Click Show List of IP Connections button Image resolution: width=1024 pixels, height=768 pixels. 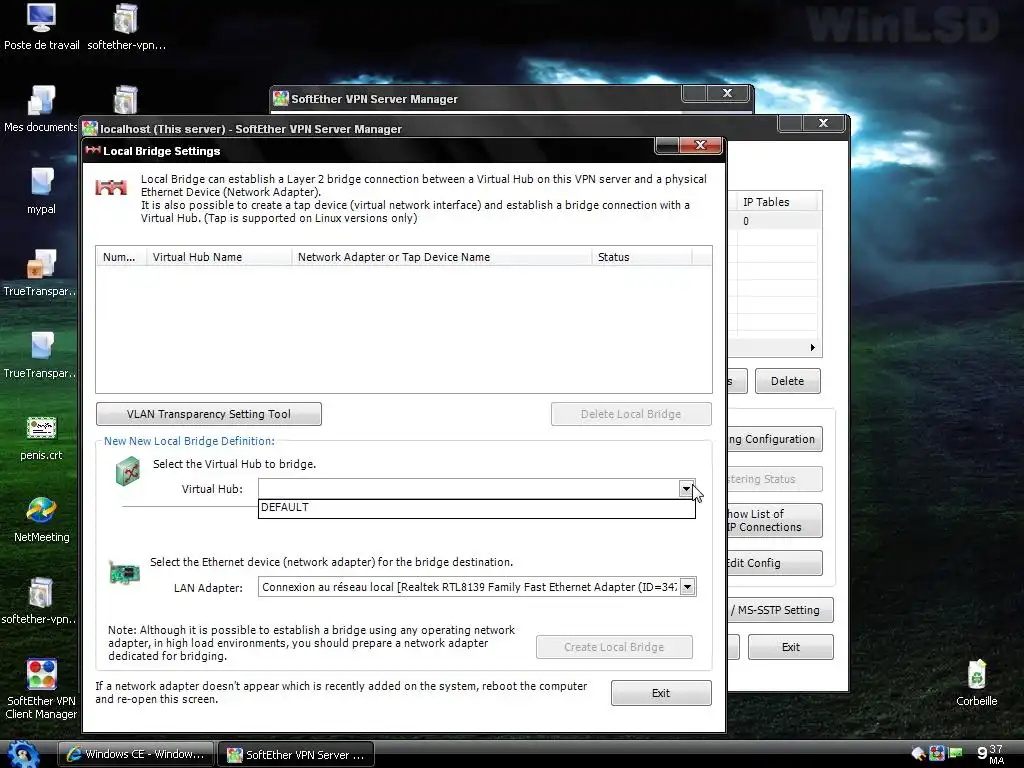pos(775,520)
